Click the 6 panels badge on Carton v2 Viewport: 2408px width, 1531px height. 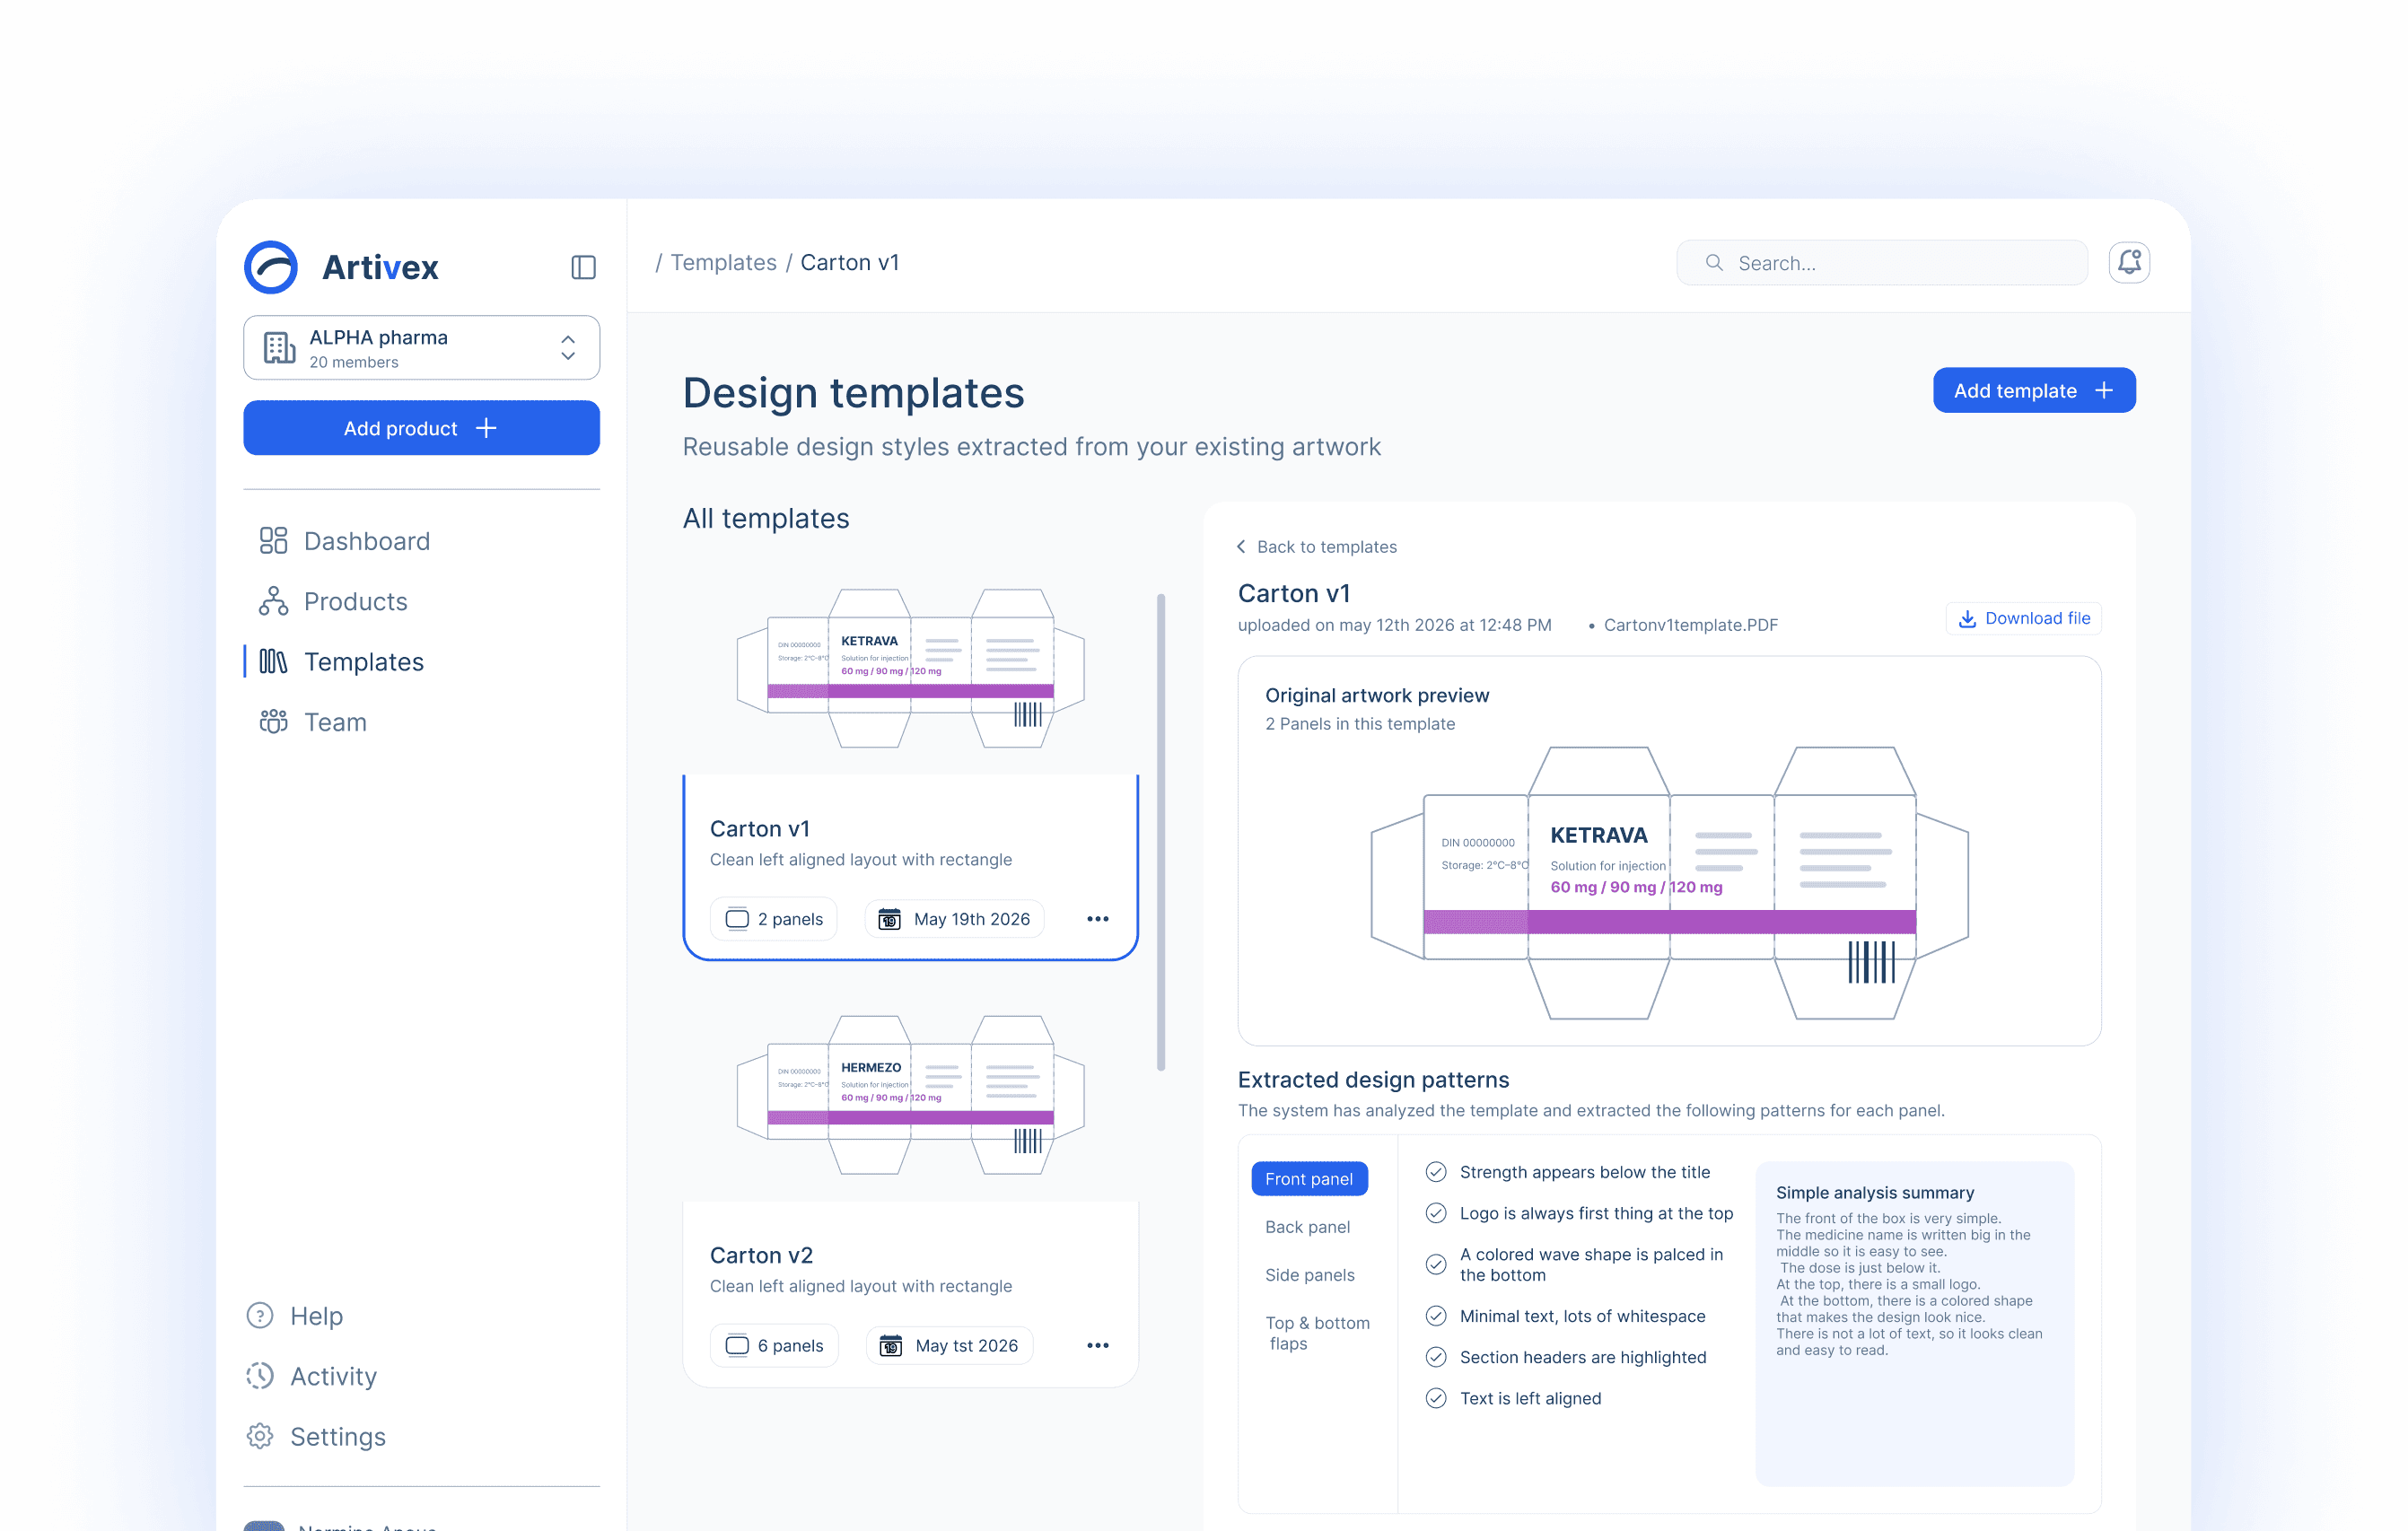point(774,1346)
